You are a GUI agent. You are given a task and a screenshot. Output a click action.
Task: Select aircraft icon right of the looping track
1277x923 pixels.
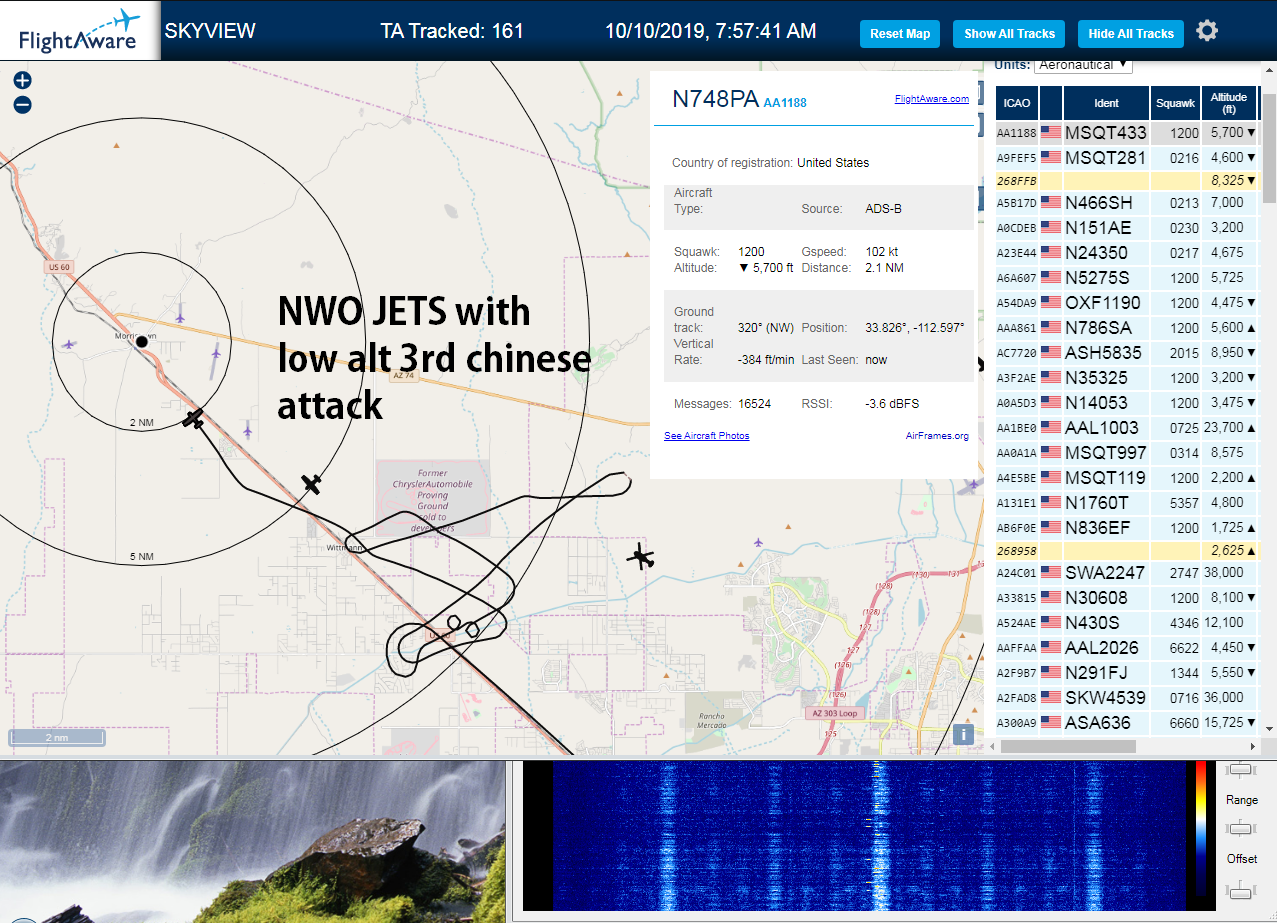tap(642, 557)
